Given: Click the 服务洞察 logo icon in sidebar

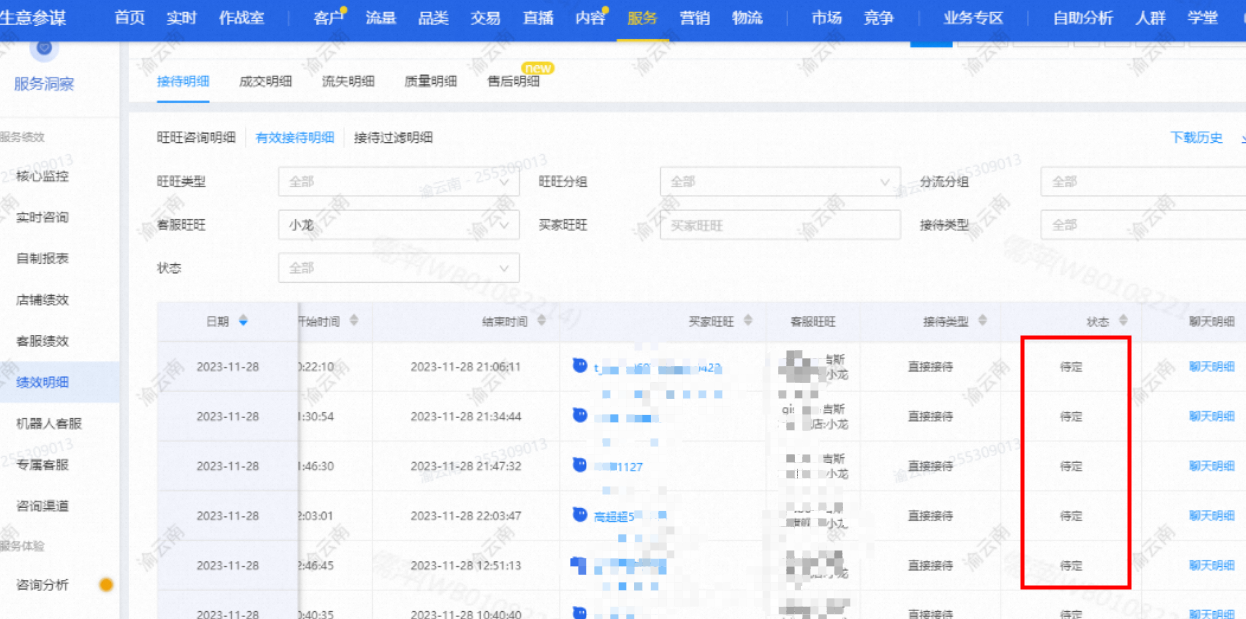Looking at the screenshot, I should point(43,48).
